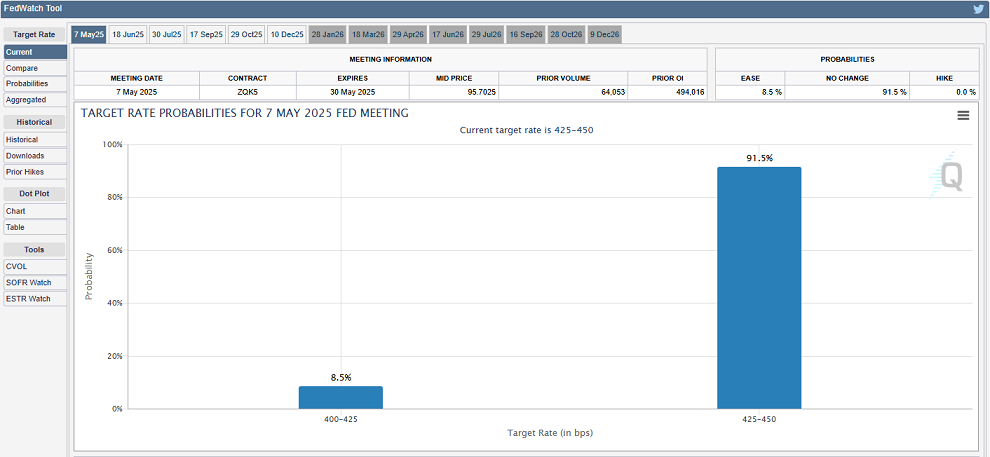Open the Compare view in sidebar

pos(22,68)
